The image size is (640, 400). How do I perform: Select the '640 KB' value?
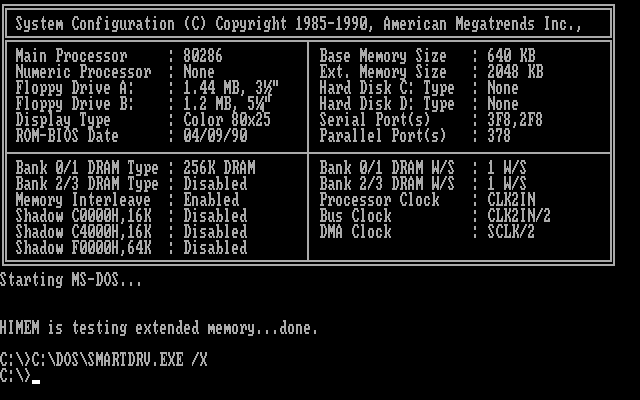coord(511,56)
